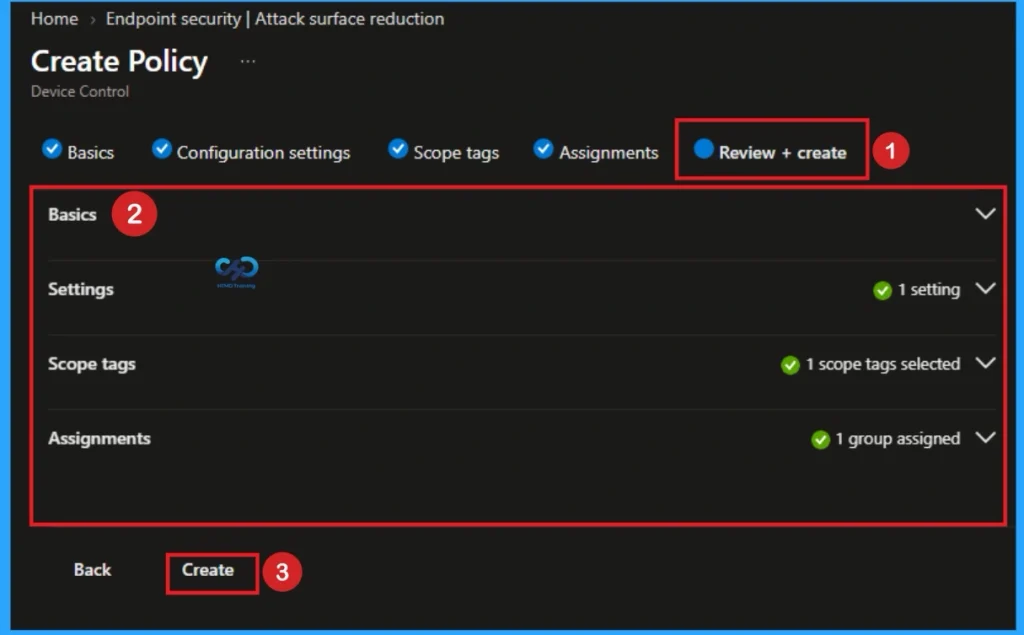
Task: Expand the Scope tags section chevron
Action: pos(985,363)
